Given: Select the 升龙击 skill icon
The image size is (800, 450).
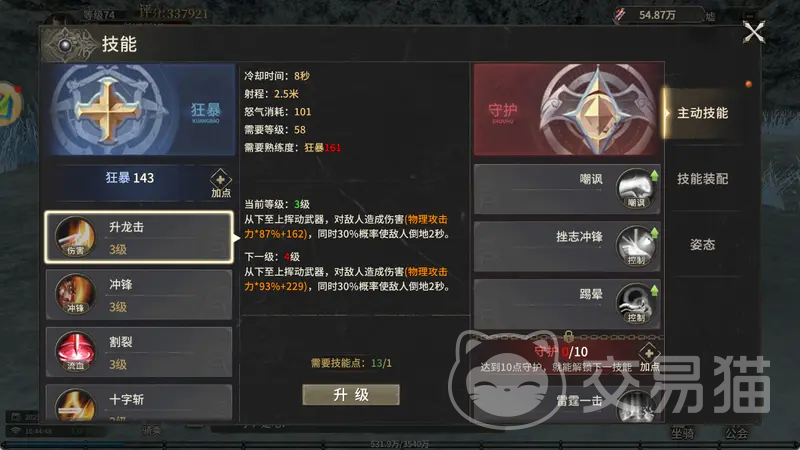Looking at the screenshot, I should pyautogui.click(x=76, y=237).
